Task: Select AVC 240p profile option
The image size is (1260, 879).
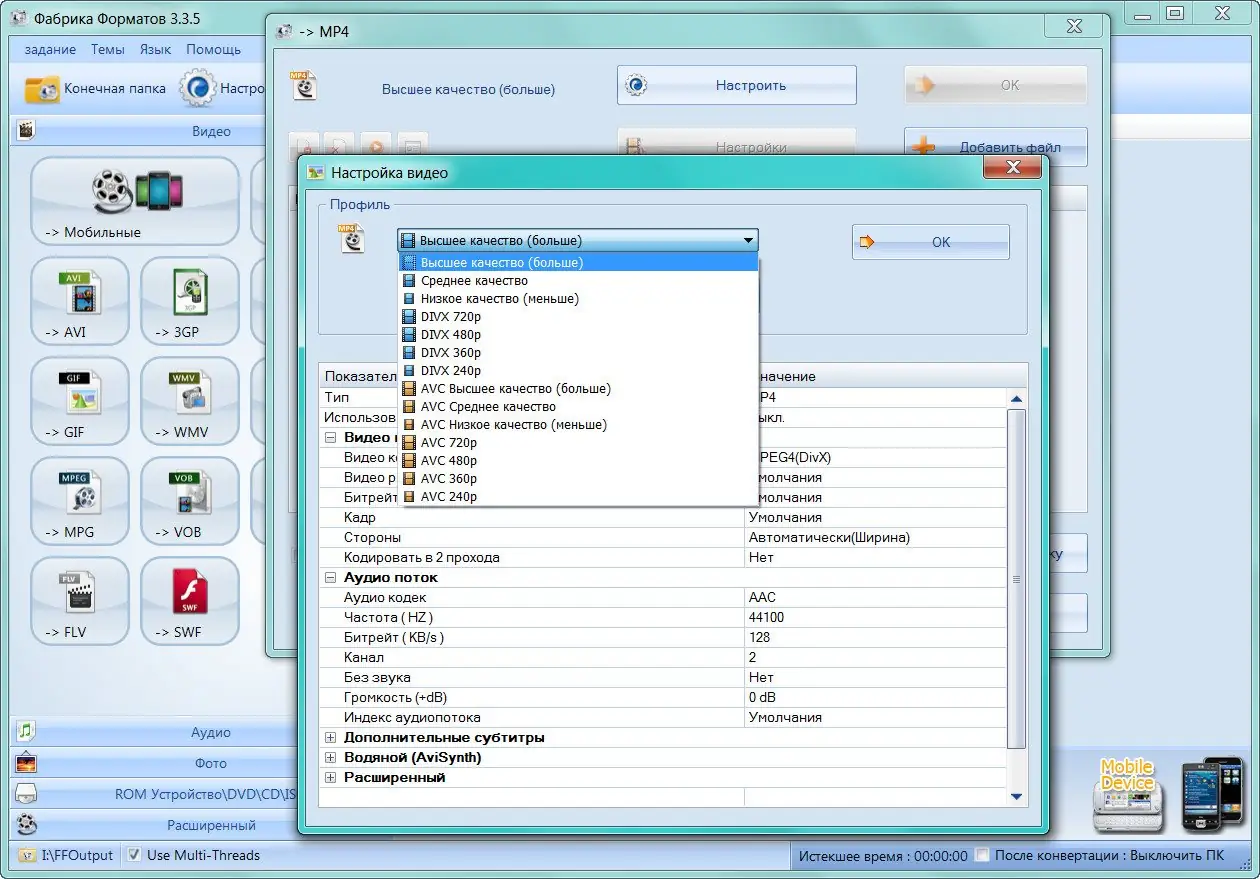Action: [x=578, y=497]
